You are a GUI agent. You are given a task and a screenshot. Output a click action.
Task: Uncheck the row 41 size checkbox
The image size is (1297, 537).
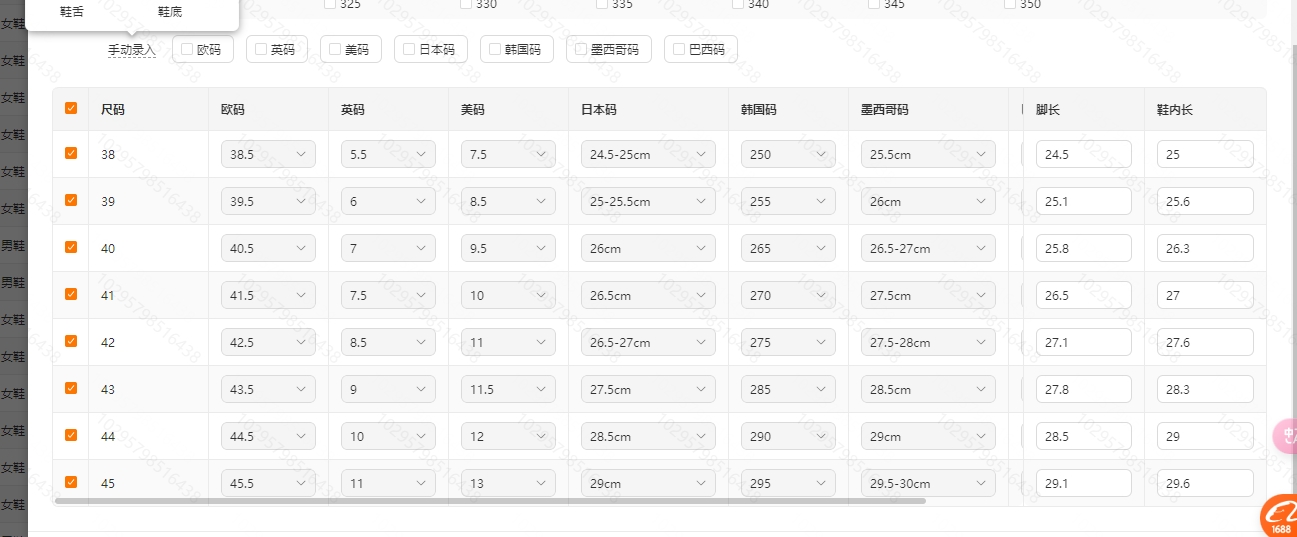click(71, 294)
